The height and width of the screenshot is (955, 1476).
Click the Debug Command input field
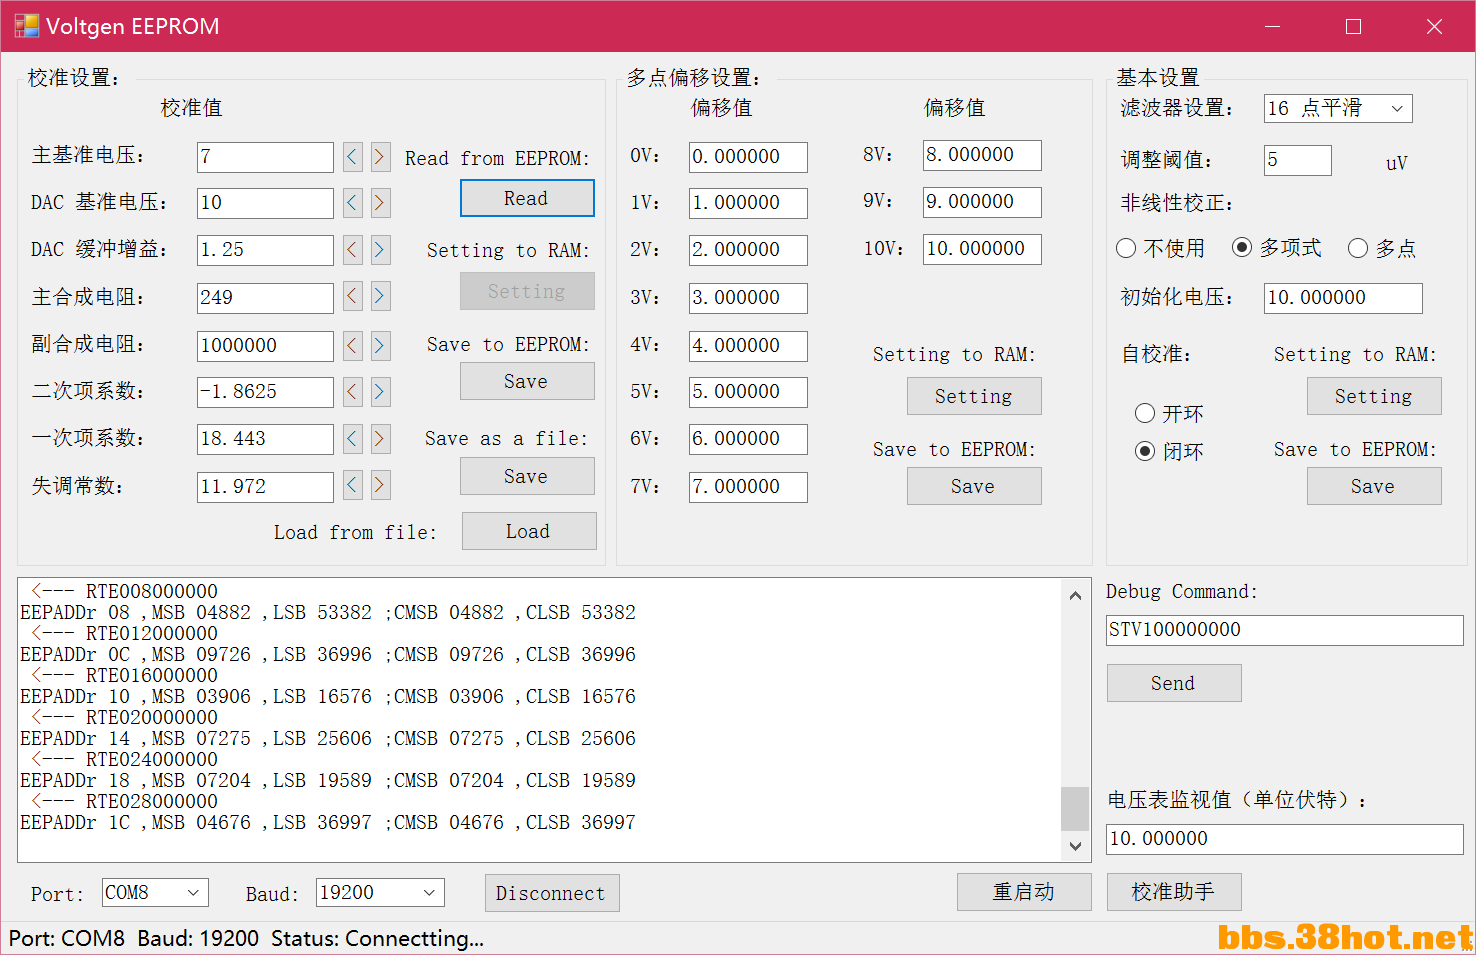point(1285,630)
